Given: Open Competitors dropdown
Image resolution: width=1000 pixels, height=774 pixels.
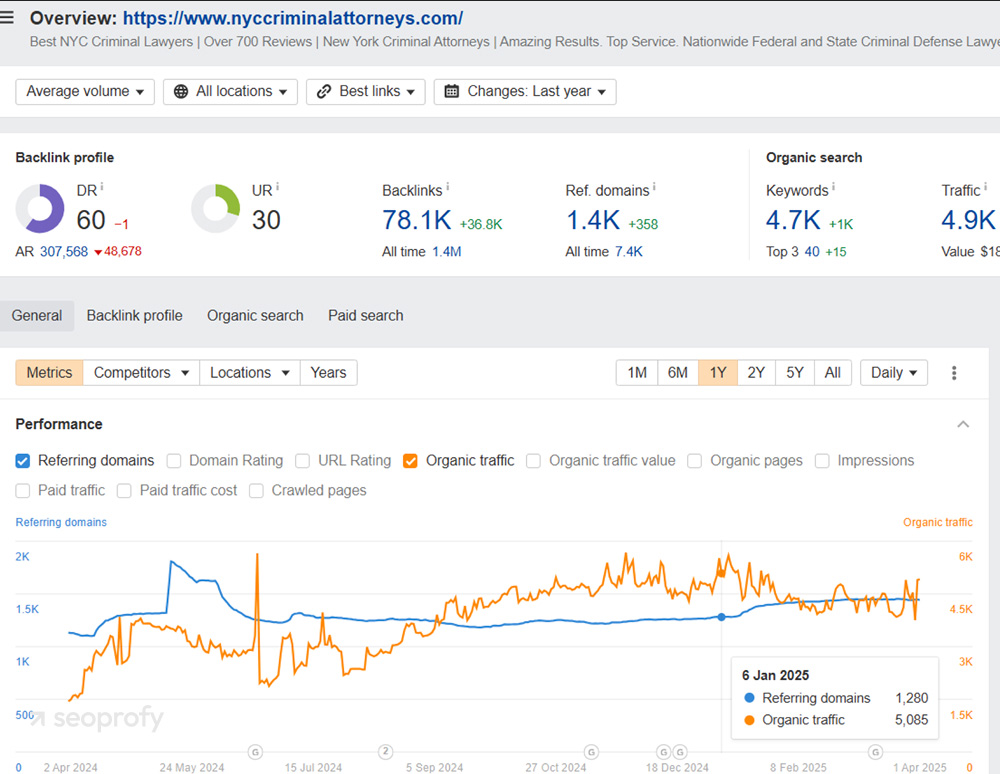Looking at the screenshot, I should (x=141, y=373).
